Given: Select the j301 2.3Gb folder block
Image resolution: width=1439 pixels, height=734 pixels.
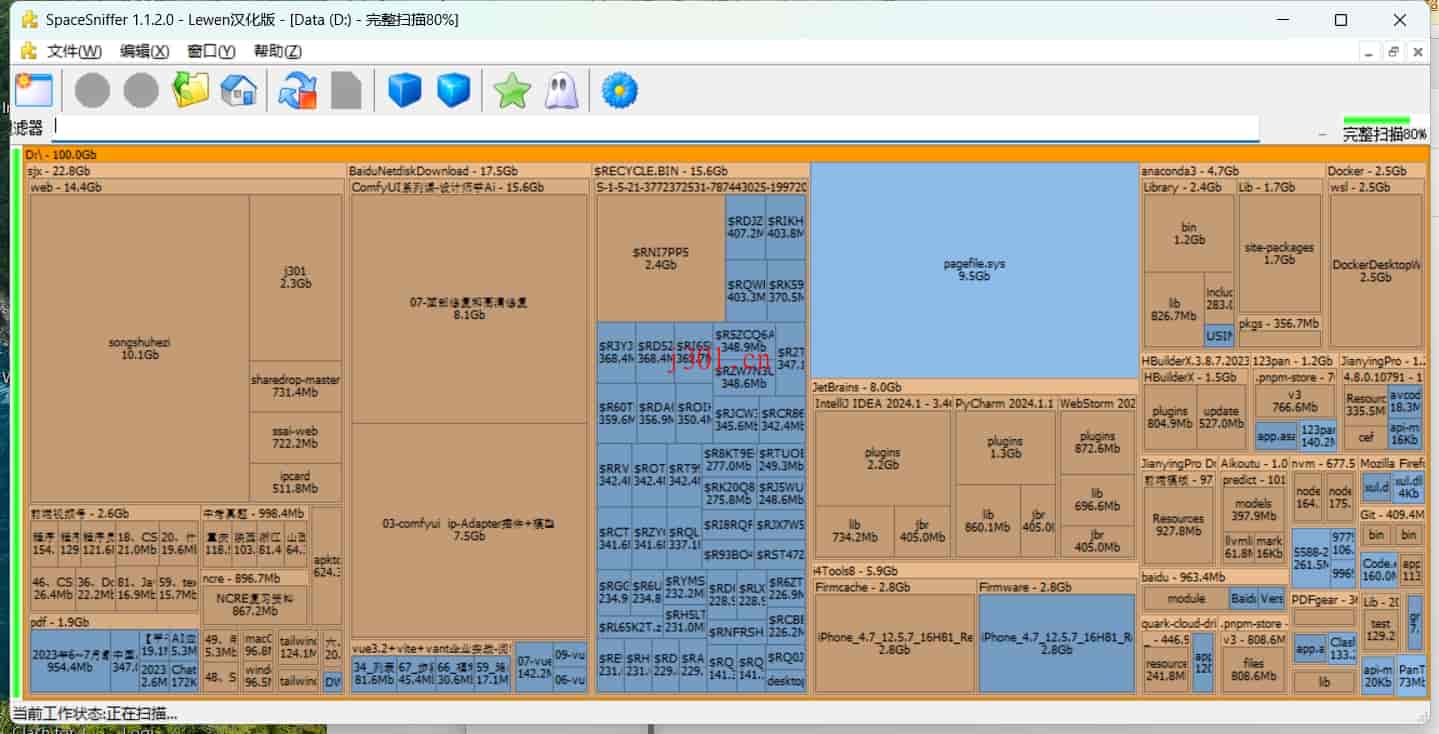Looking at the screenshot, I should click(295, 277).
